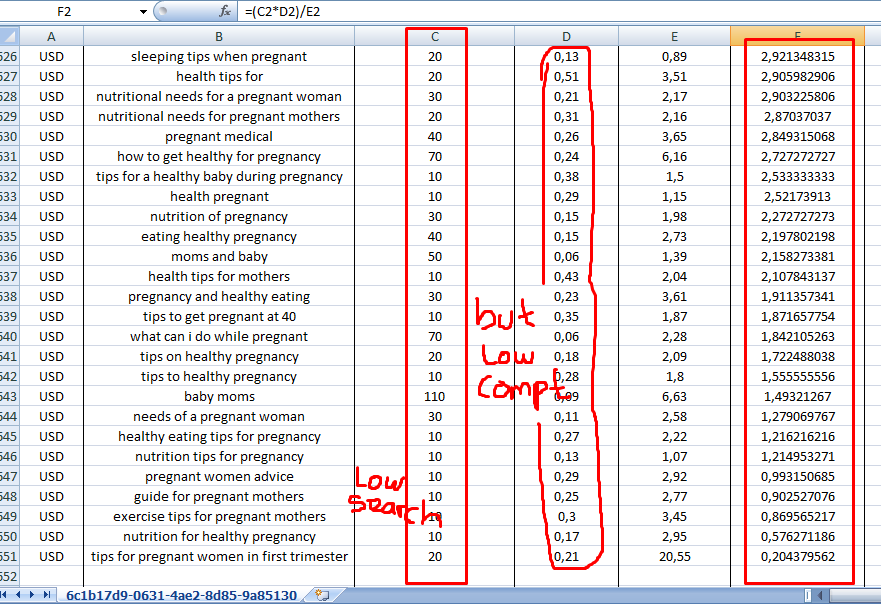Image resolution: width=881 pixels, height=604 pixels.
Task: Select column A by clicking its header
Action: (50, 35)
